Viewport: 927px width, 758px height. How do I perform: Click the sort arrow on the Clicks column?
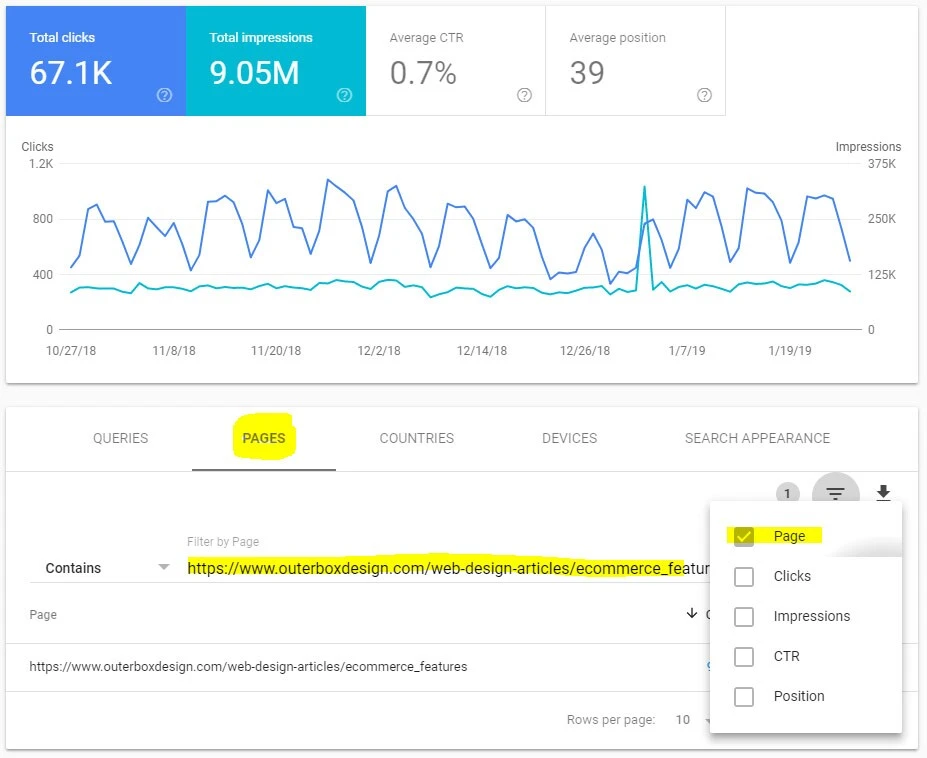tap(691, 613)
